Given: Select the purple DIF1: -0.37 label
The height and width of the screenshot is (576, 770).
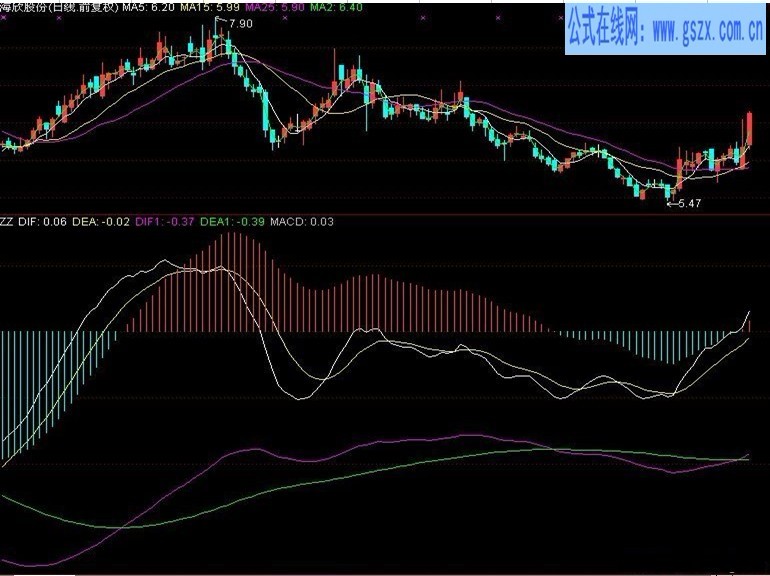Looking at the screenshot, I should click(165, 221).
